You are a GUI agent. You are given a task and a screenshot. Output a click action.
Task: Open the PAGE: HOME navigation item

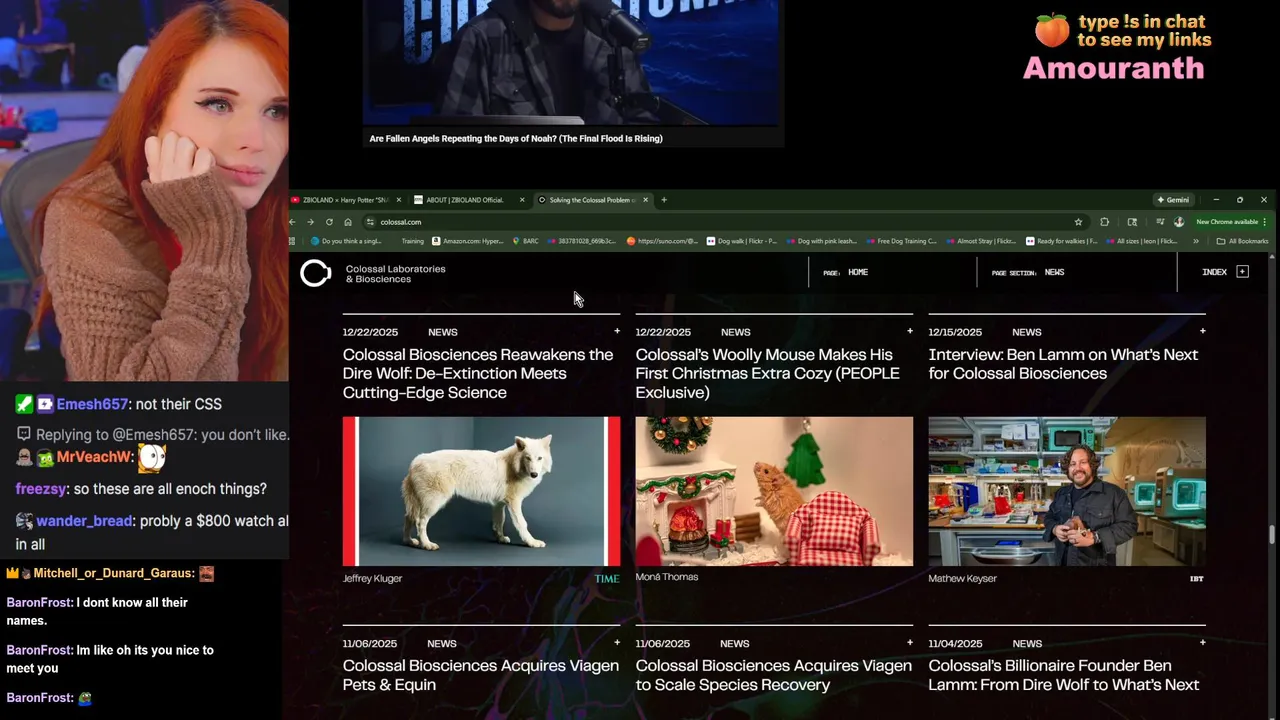click(x=845, y=272)
